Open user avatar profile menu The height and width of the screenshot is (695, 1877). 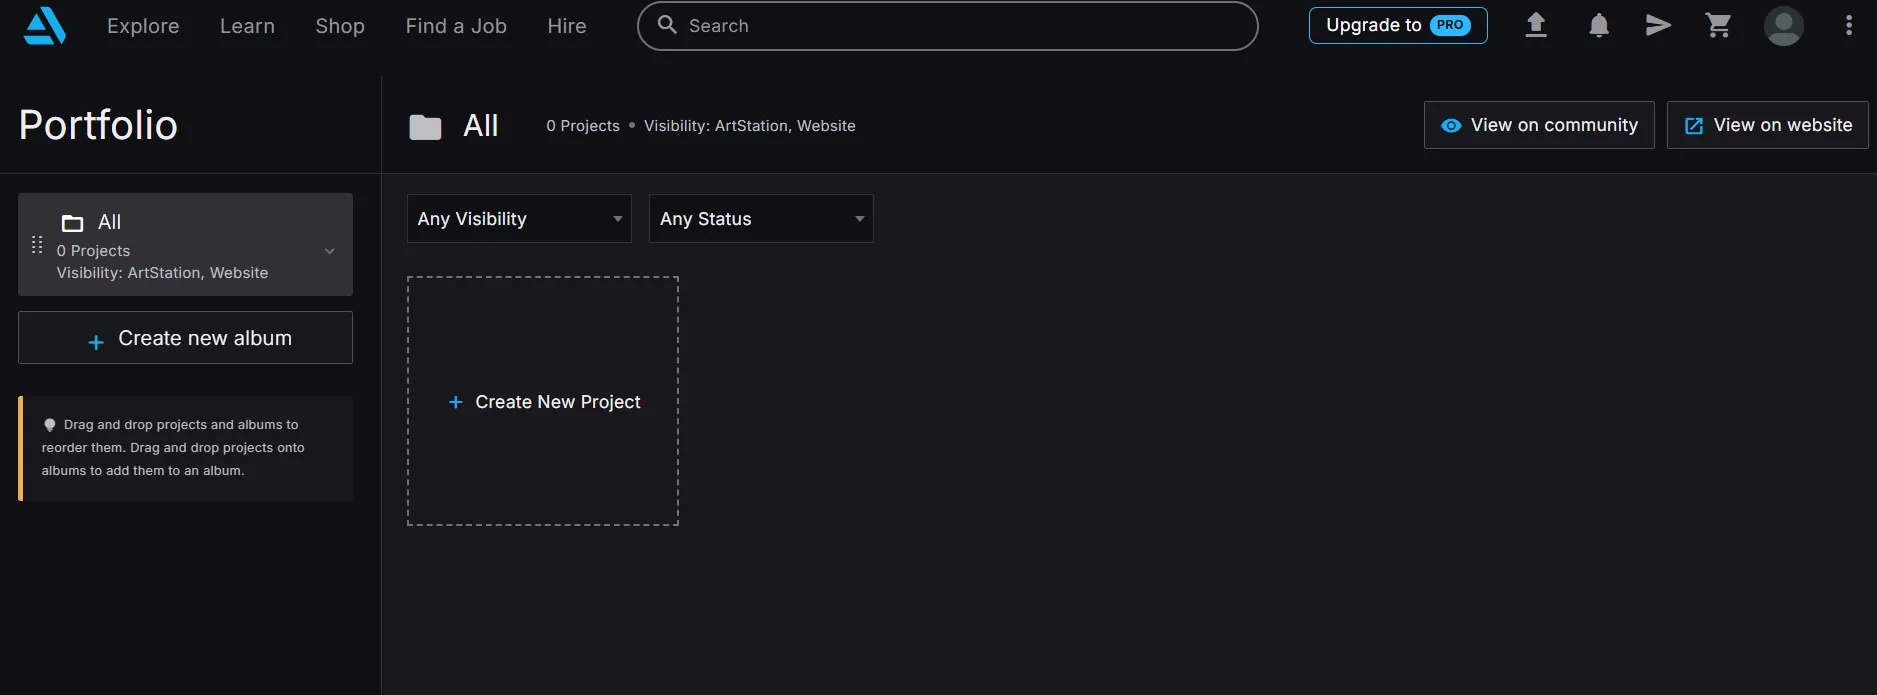click(1783, 26)
